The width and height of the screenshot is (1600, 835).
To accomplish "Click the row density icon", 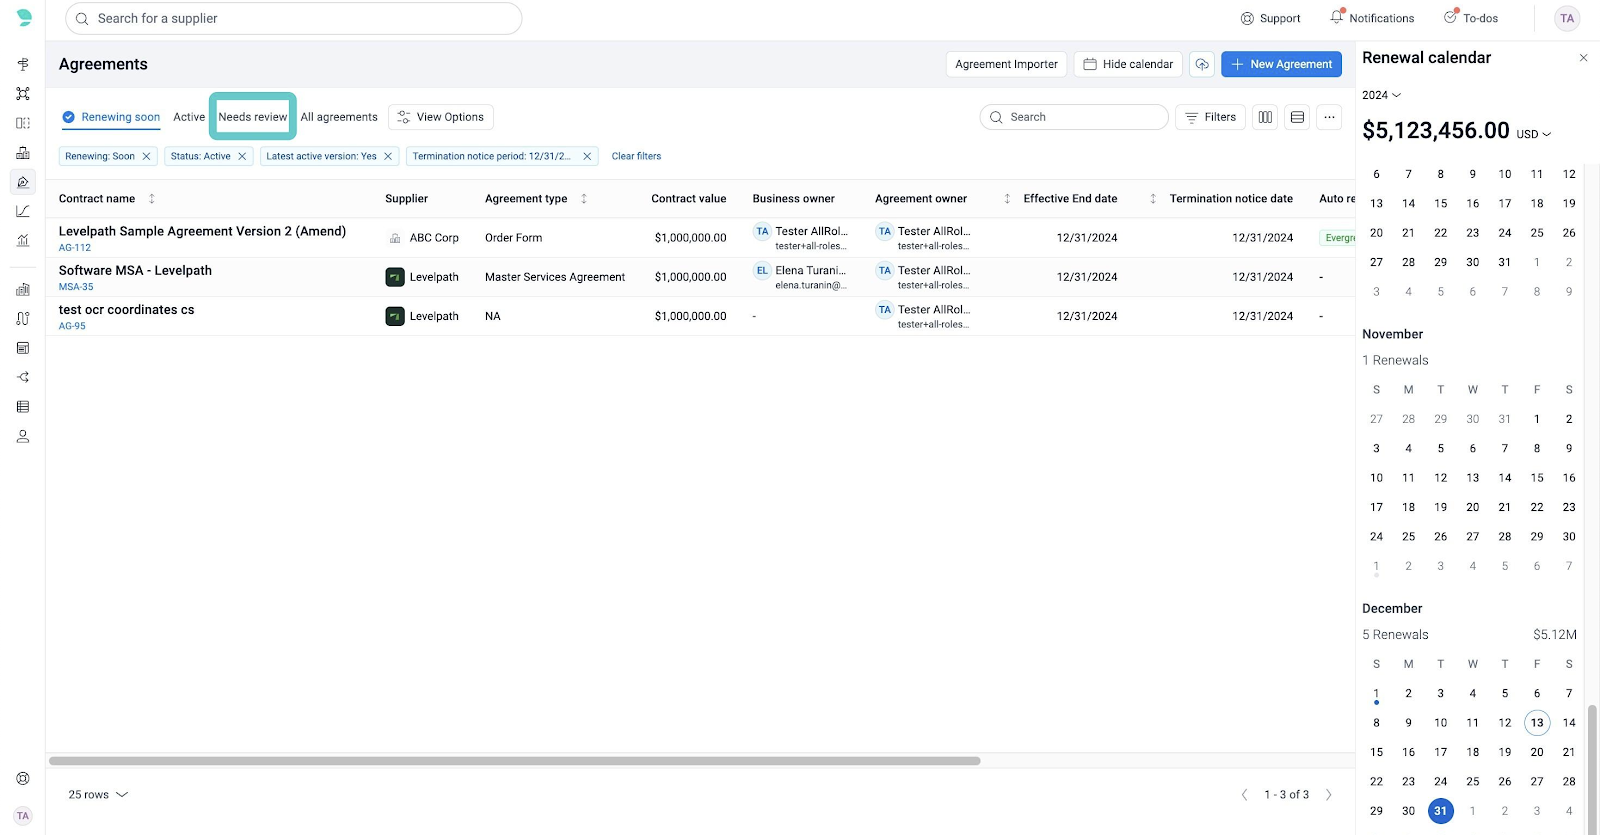I will (x=1297, y=117).
